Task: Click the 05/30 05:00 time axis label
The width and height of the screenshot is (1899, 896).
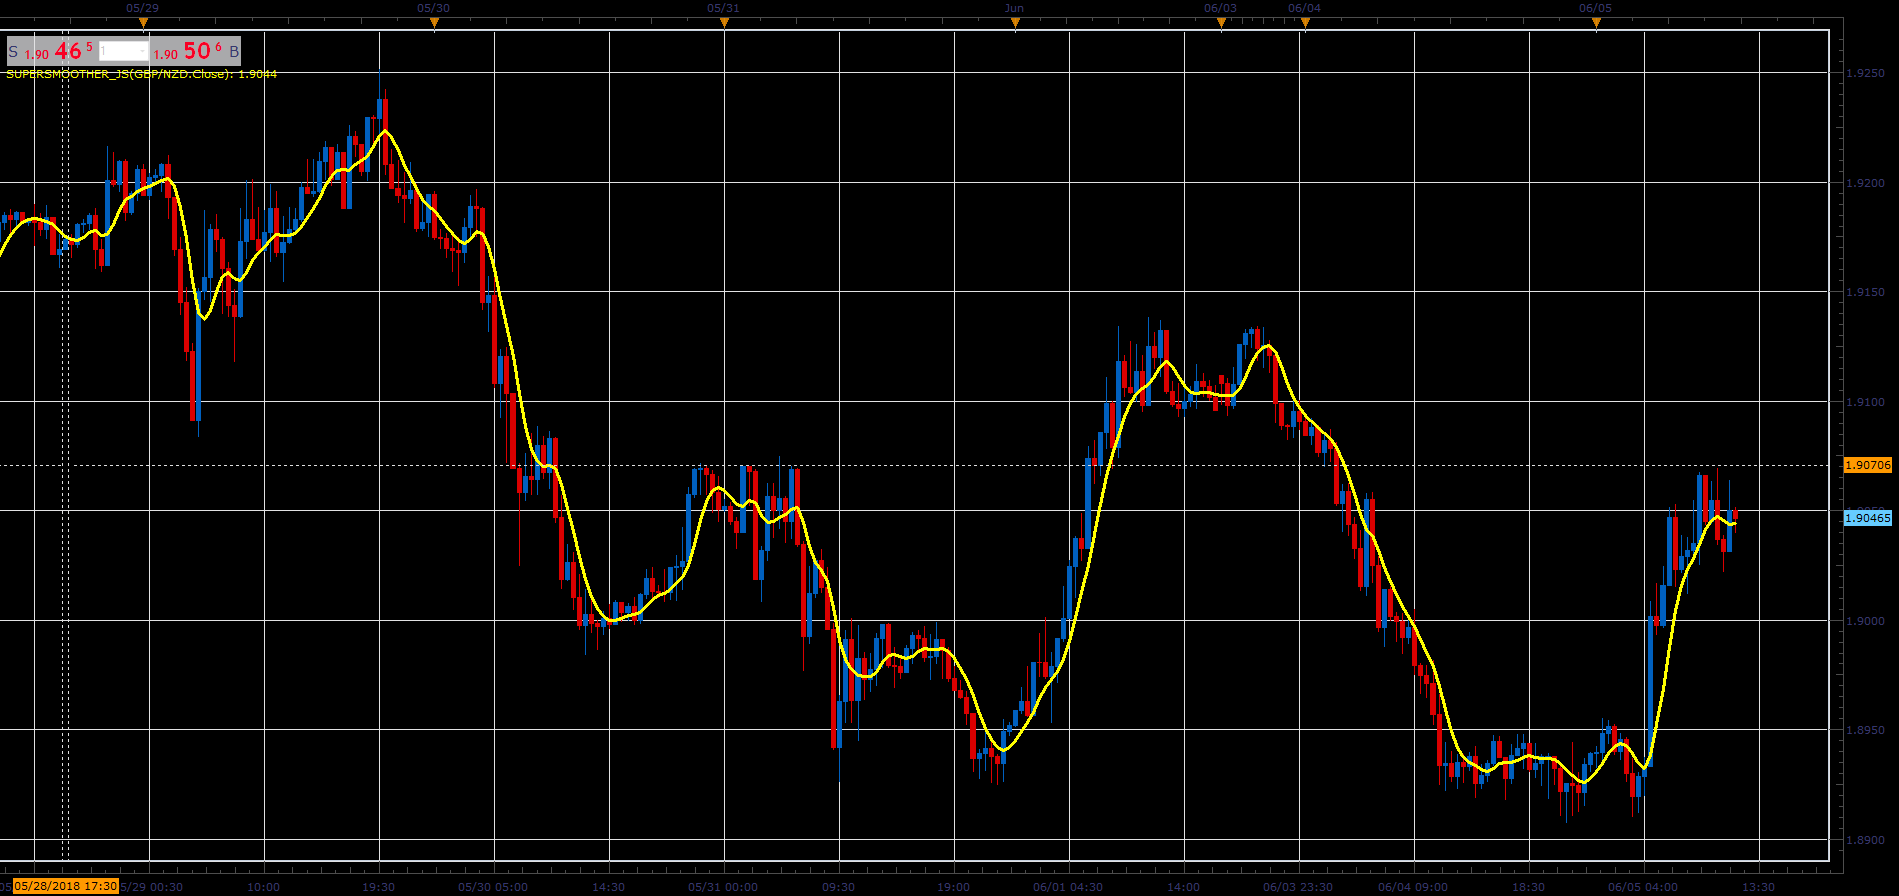Action: tap(493, 887)
